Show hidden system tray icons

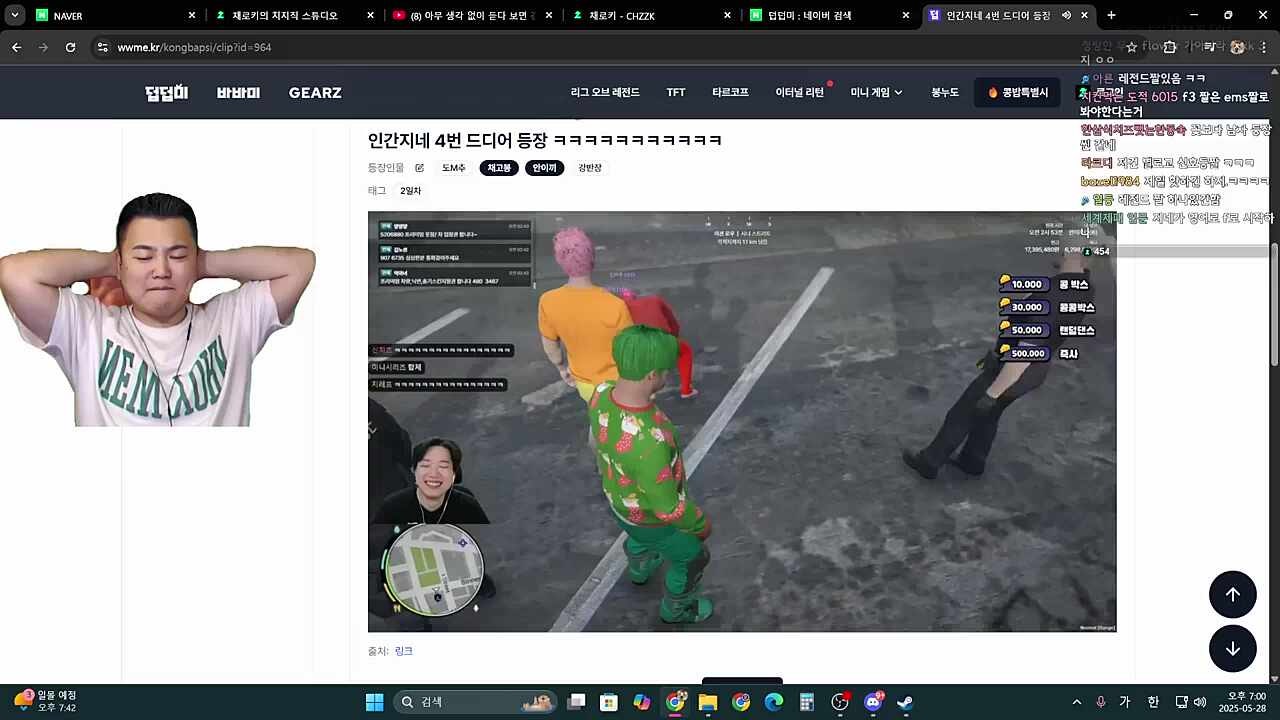click(x=1076, y=702)
